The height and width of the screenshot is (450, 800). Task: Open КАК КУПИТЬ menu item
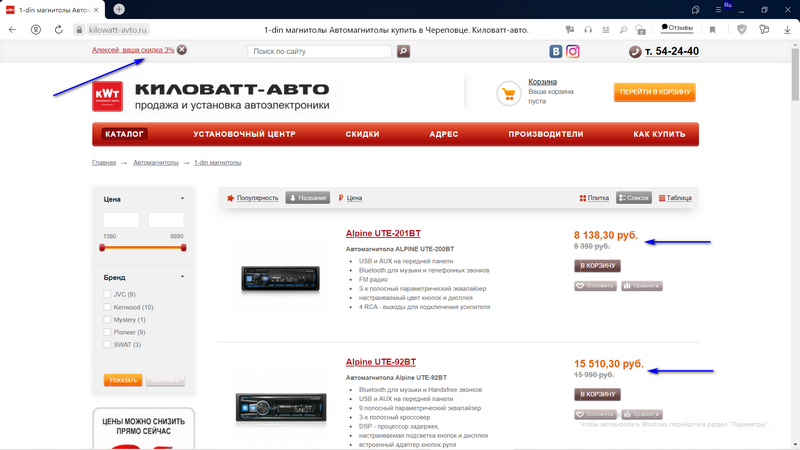click(659, 134)
